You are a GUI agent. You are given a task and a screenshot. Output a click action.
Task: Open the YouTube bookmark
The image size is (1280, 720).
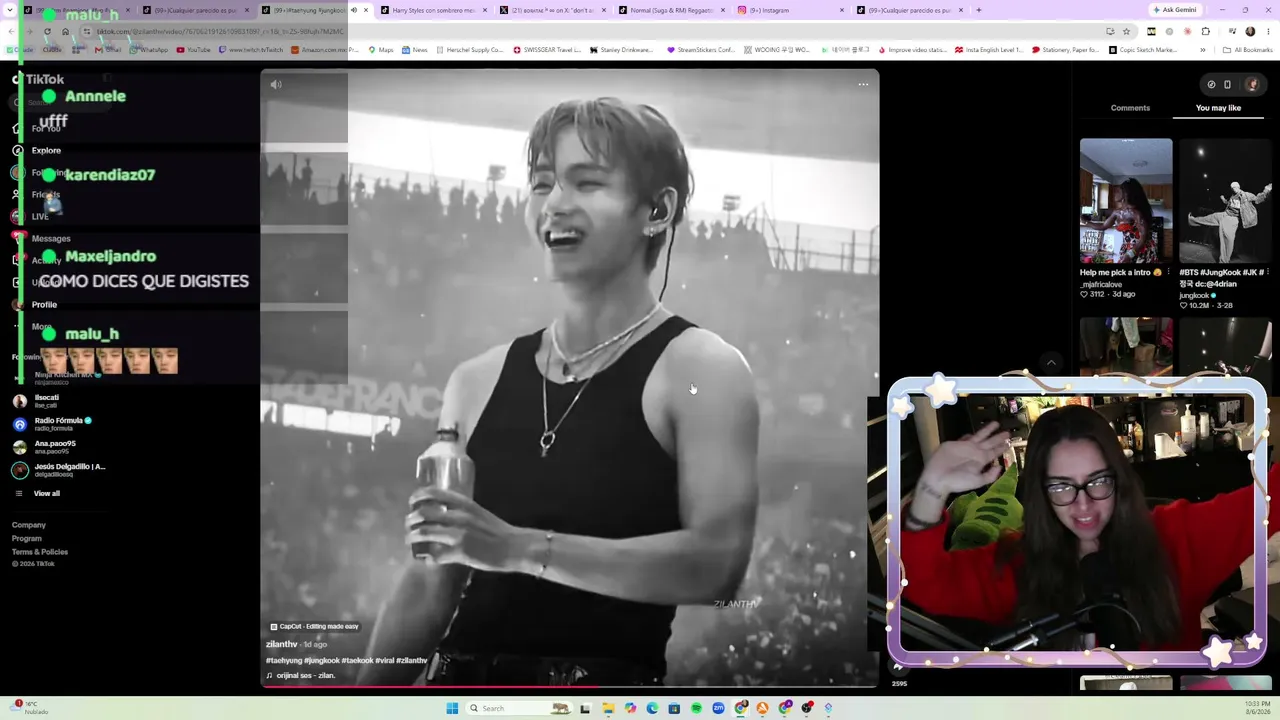pos(193,50)
